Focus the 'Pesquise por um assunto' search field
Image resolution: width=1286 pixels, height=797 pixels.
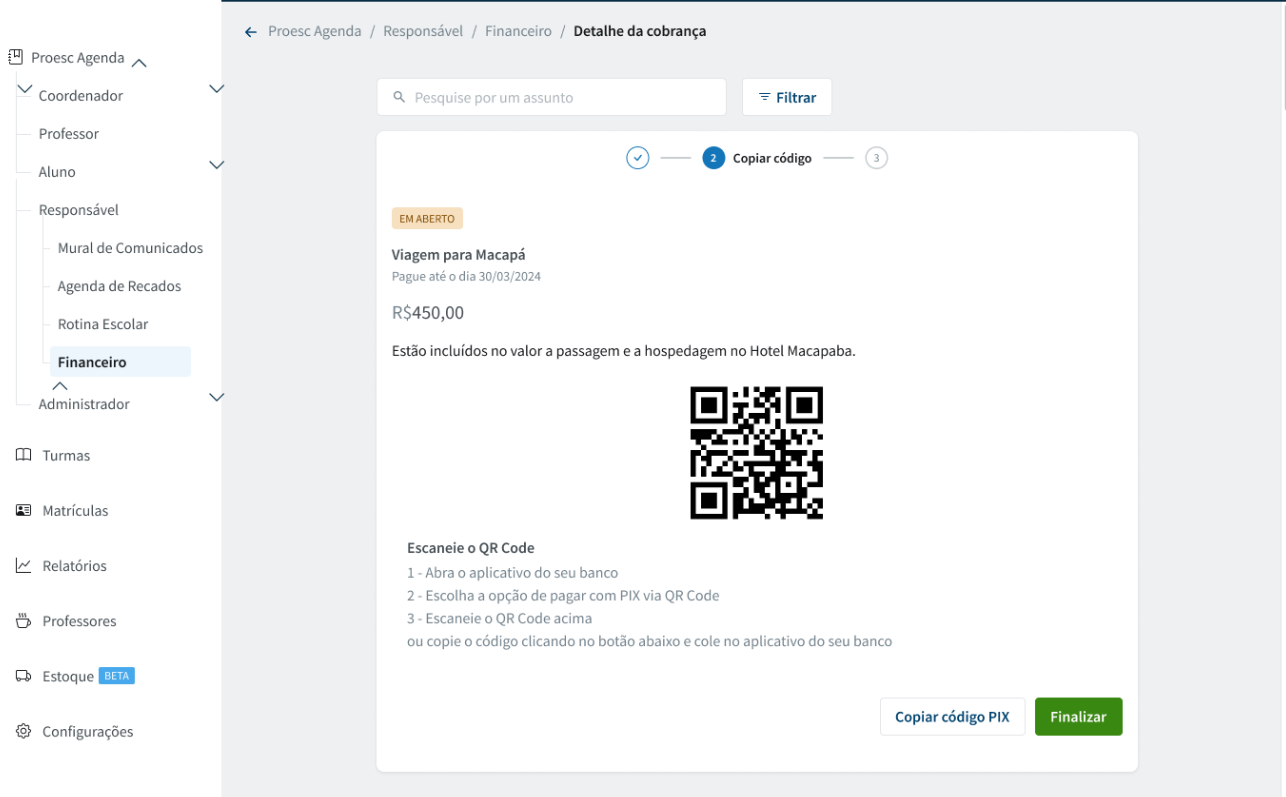point(551,97)
